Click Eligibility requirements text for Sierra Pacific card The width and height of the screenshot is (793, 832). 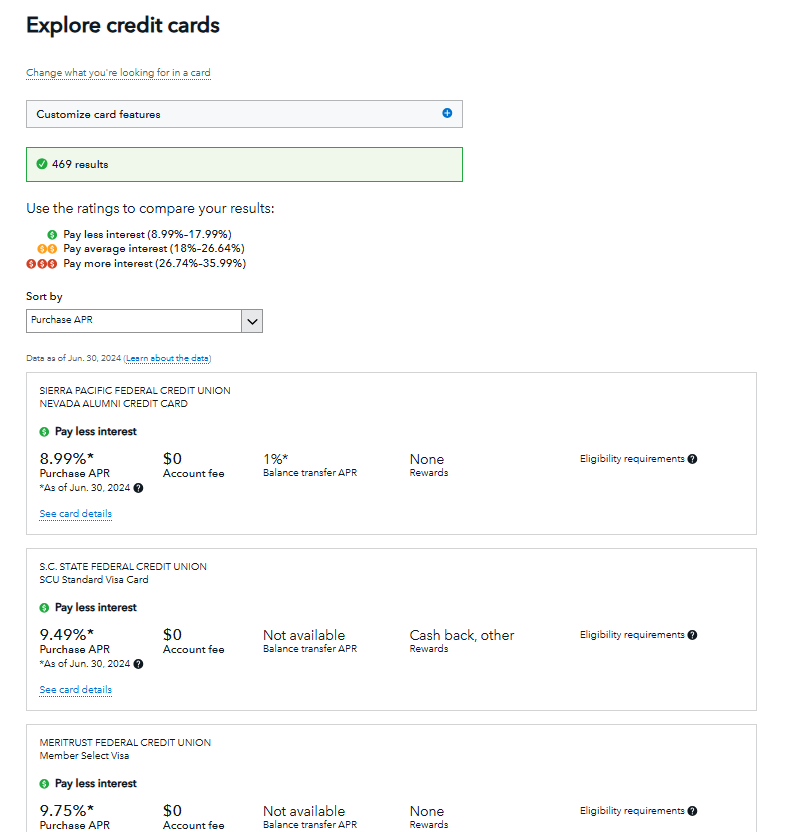631,459
